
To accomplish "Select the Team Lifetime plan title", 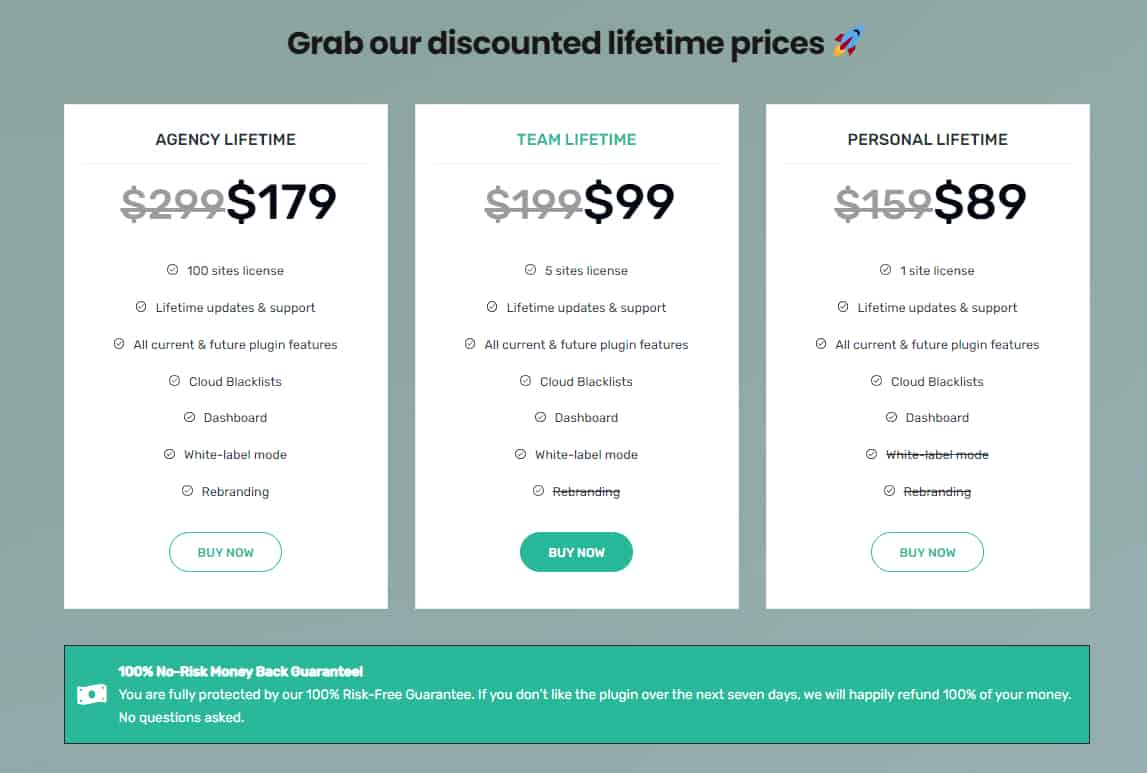I will click(576, 140).
